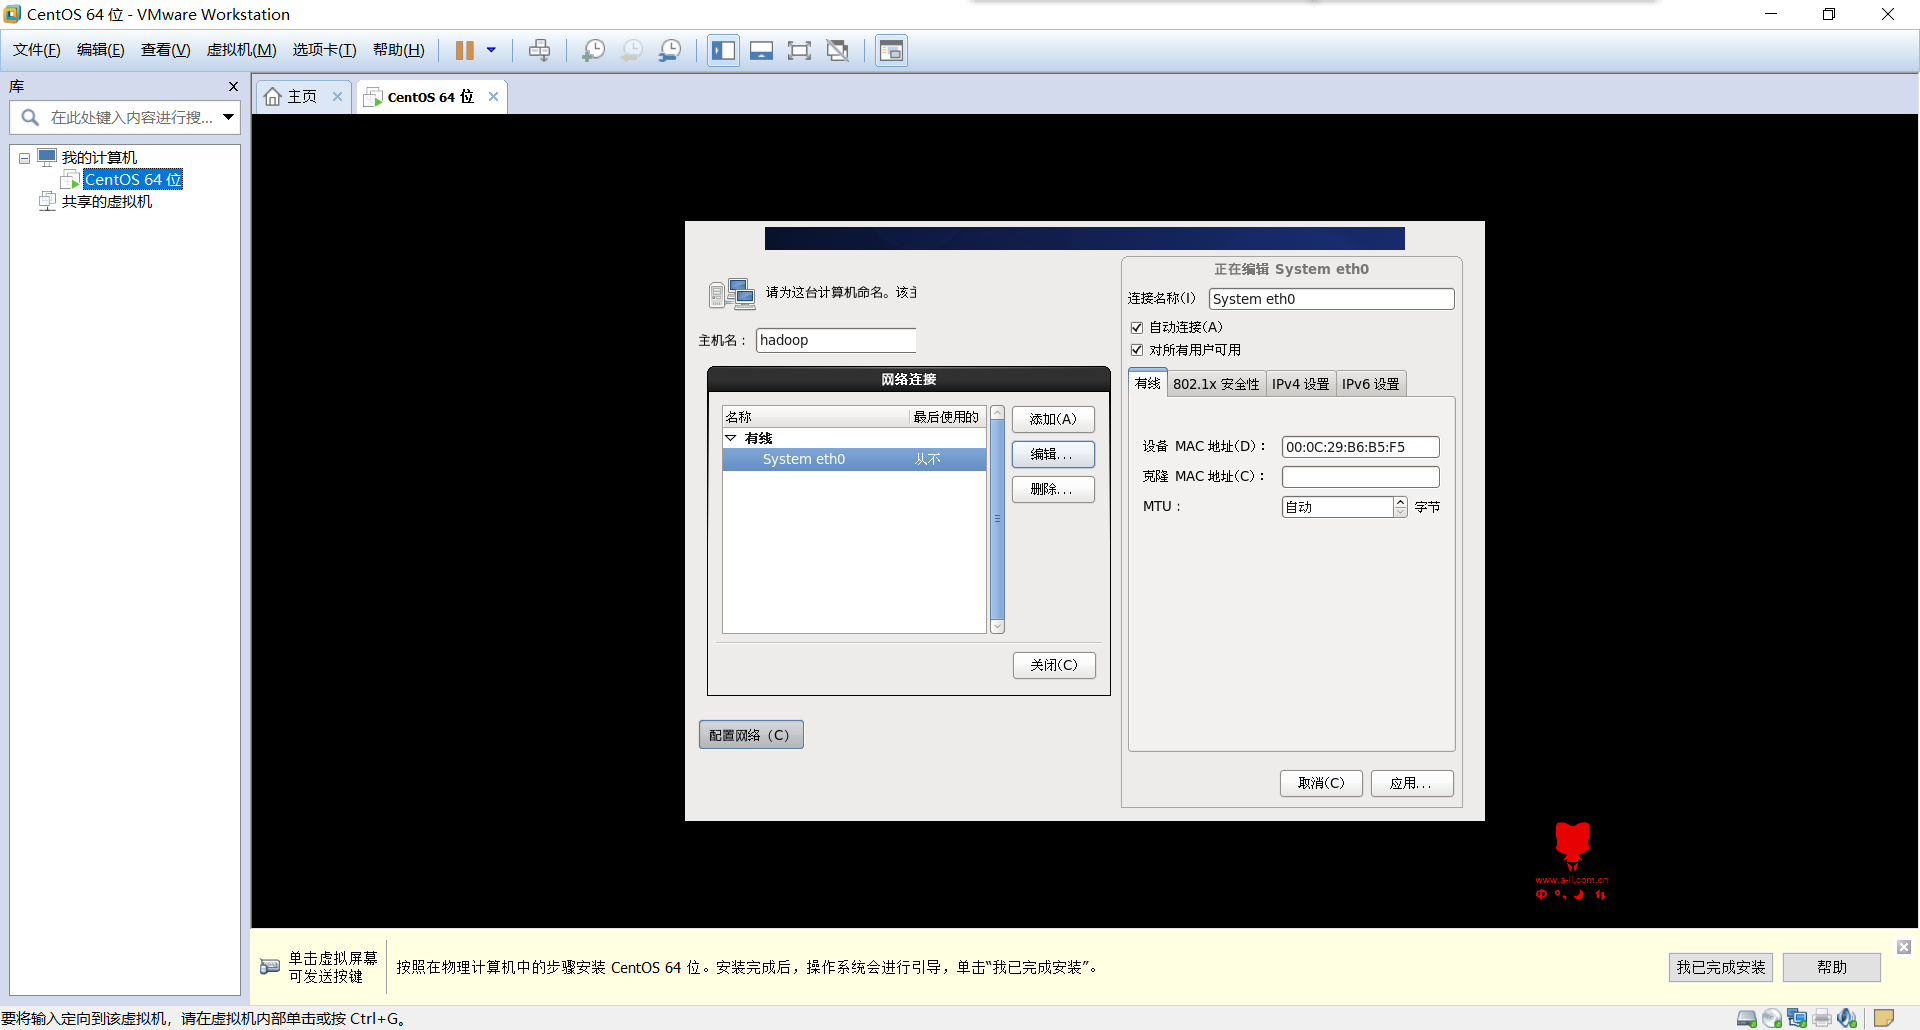Collapse the 我的计算机 tree node
Screen dimensions: 1920x1030
24,158
